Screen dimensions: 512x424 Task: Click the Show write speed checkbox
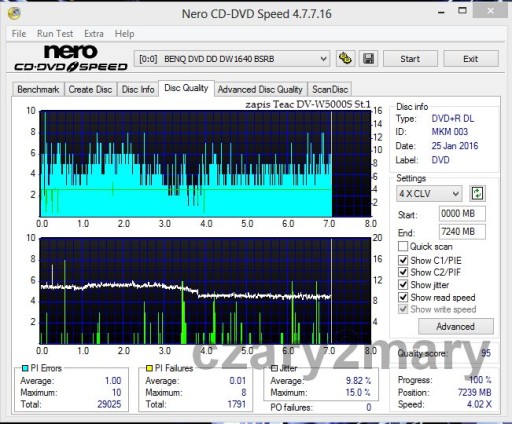pyautogui.click(x=403, y=309)
